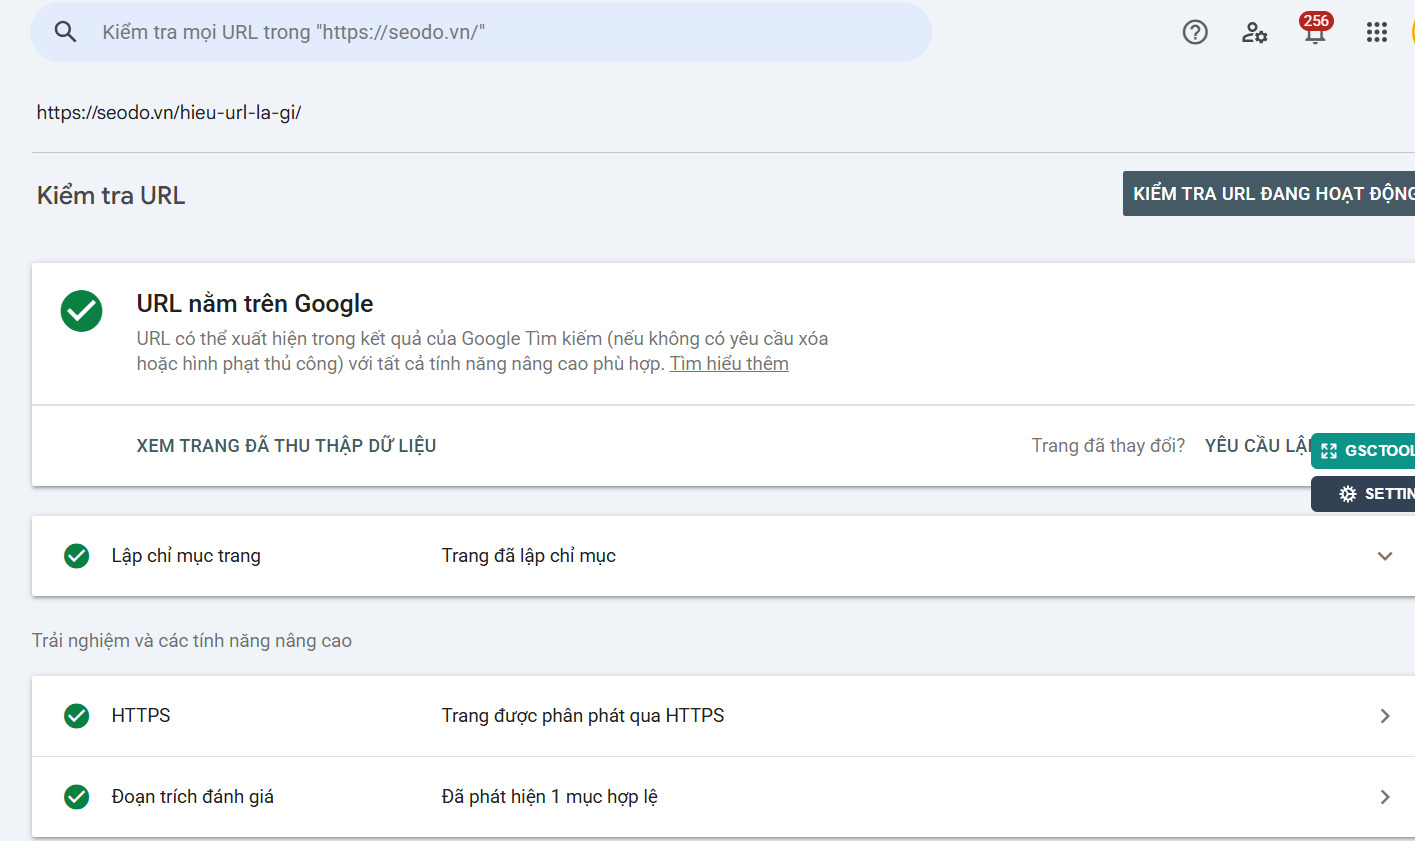Click green check icon beside 'URL nằm trên Google'
The image size is (1415, 841).
tap(82, 311)
